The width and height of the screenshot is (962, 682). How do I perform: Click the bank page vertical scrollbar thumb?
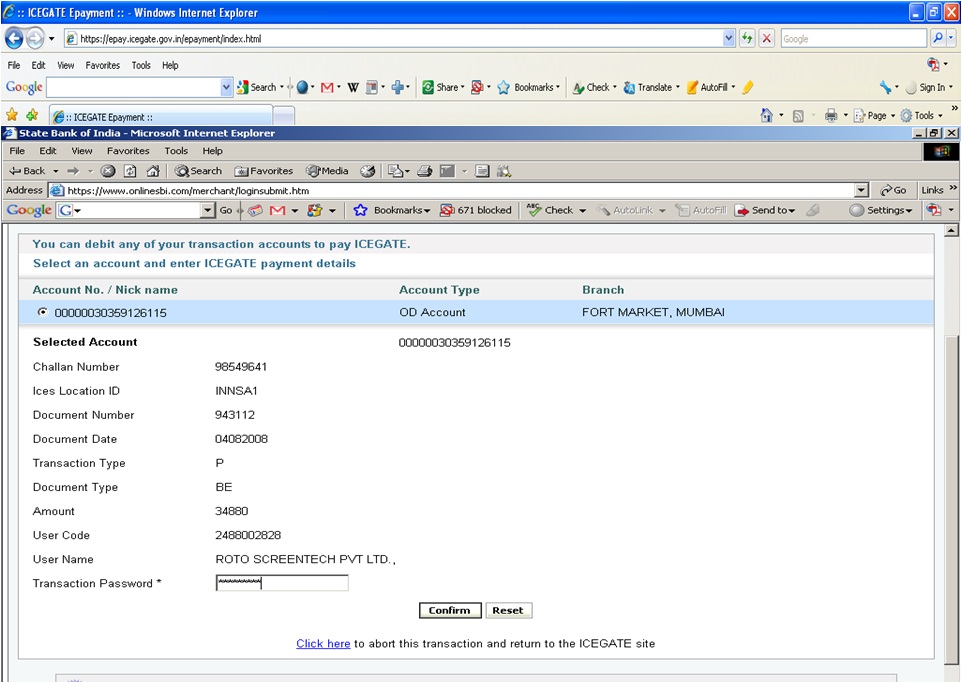[951, 500]
